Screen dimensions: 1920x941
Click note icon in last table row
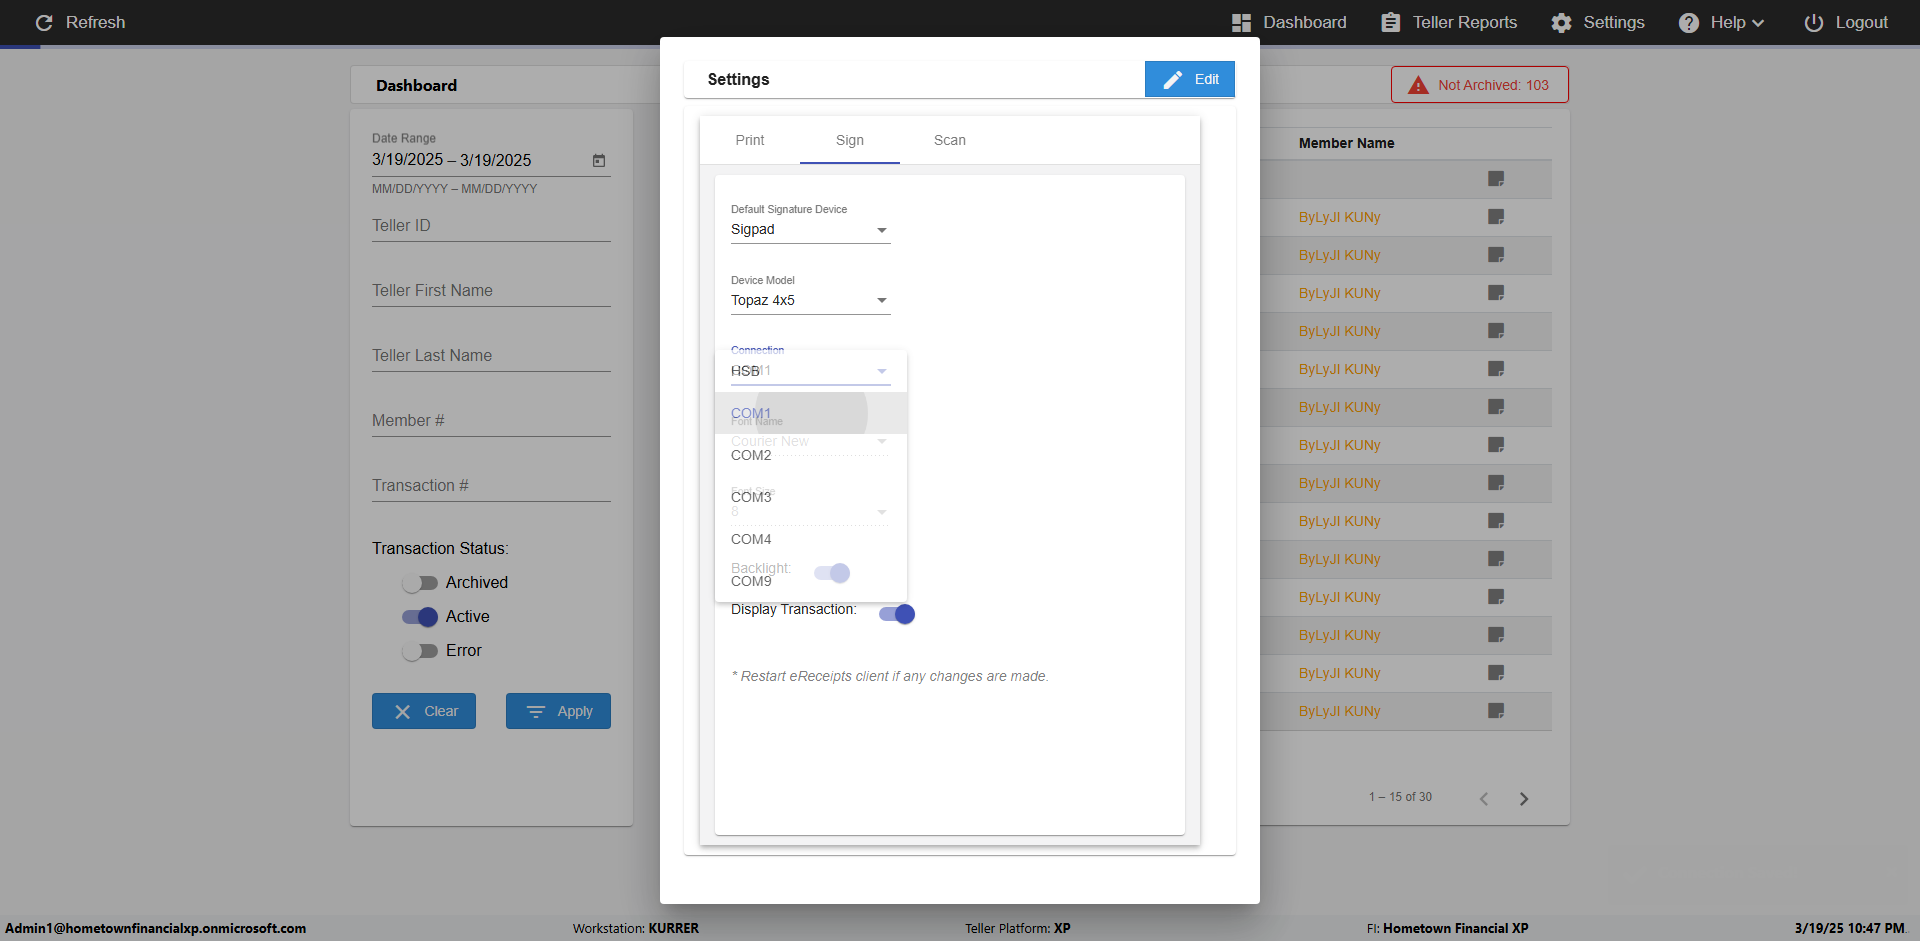point(1496,711)
